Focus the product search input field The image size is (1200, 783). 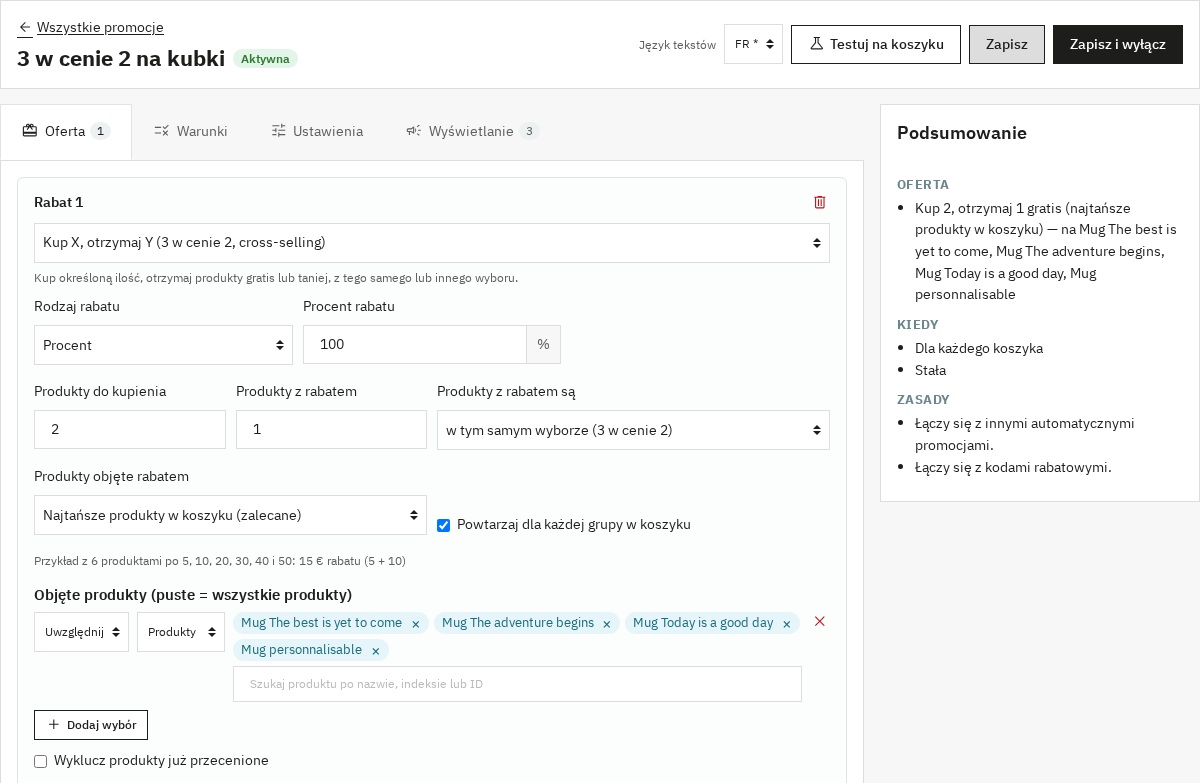click(x=517, y=684)
